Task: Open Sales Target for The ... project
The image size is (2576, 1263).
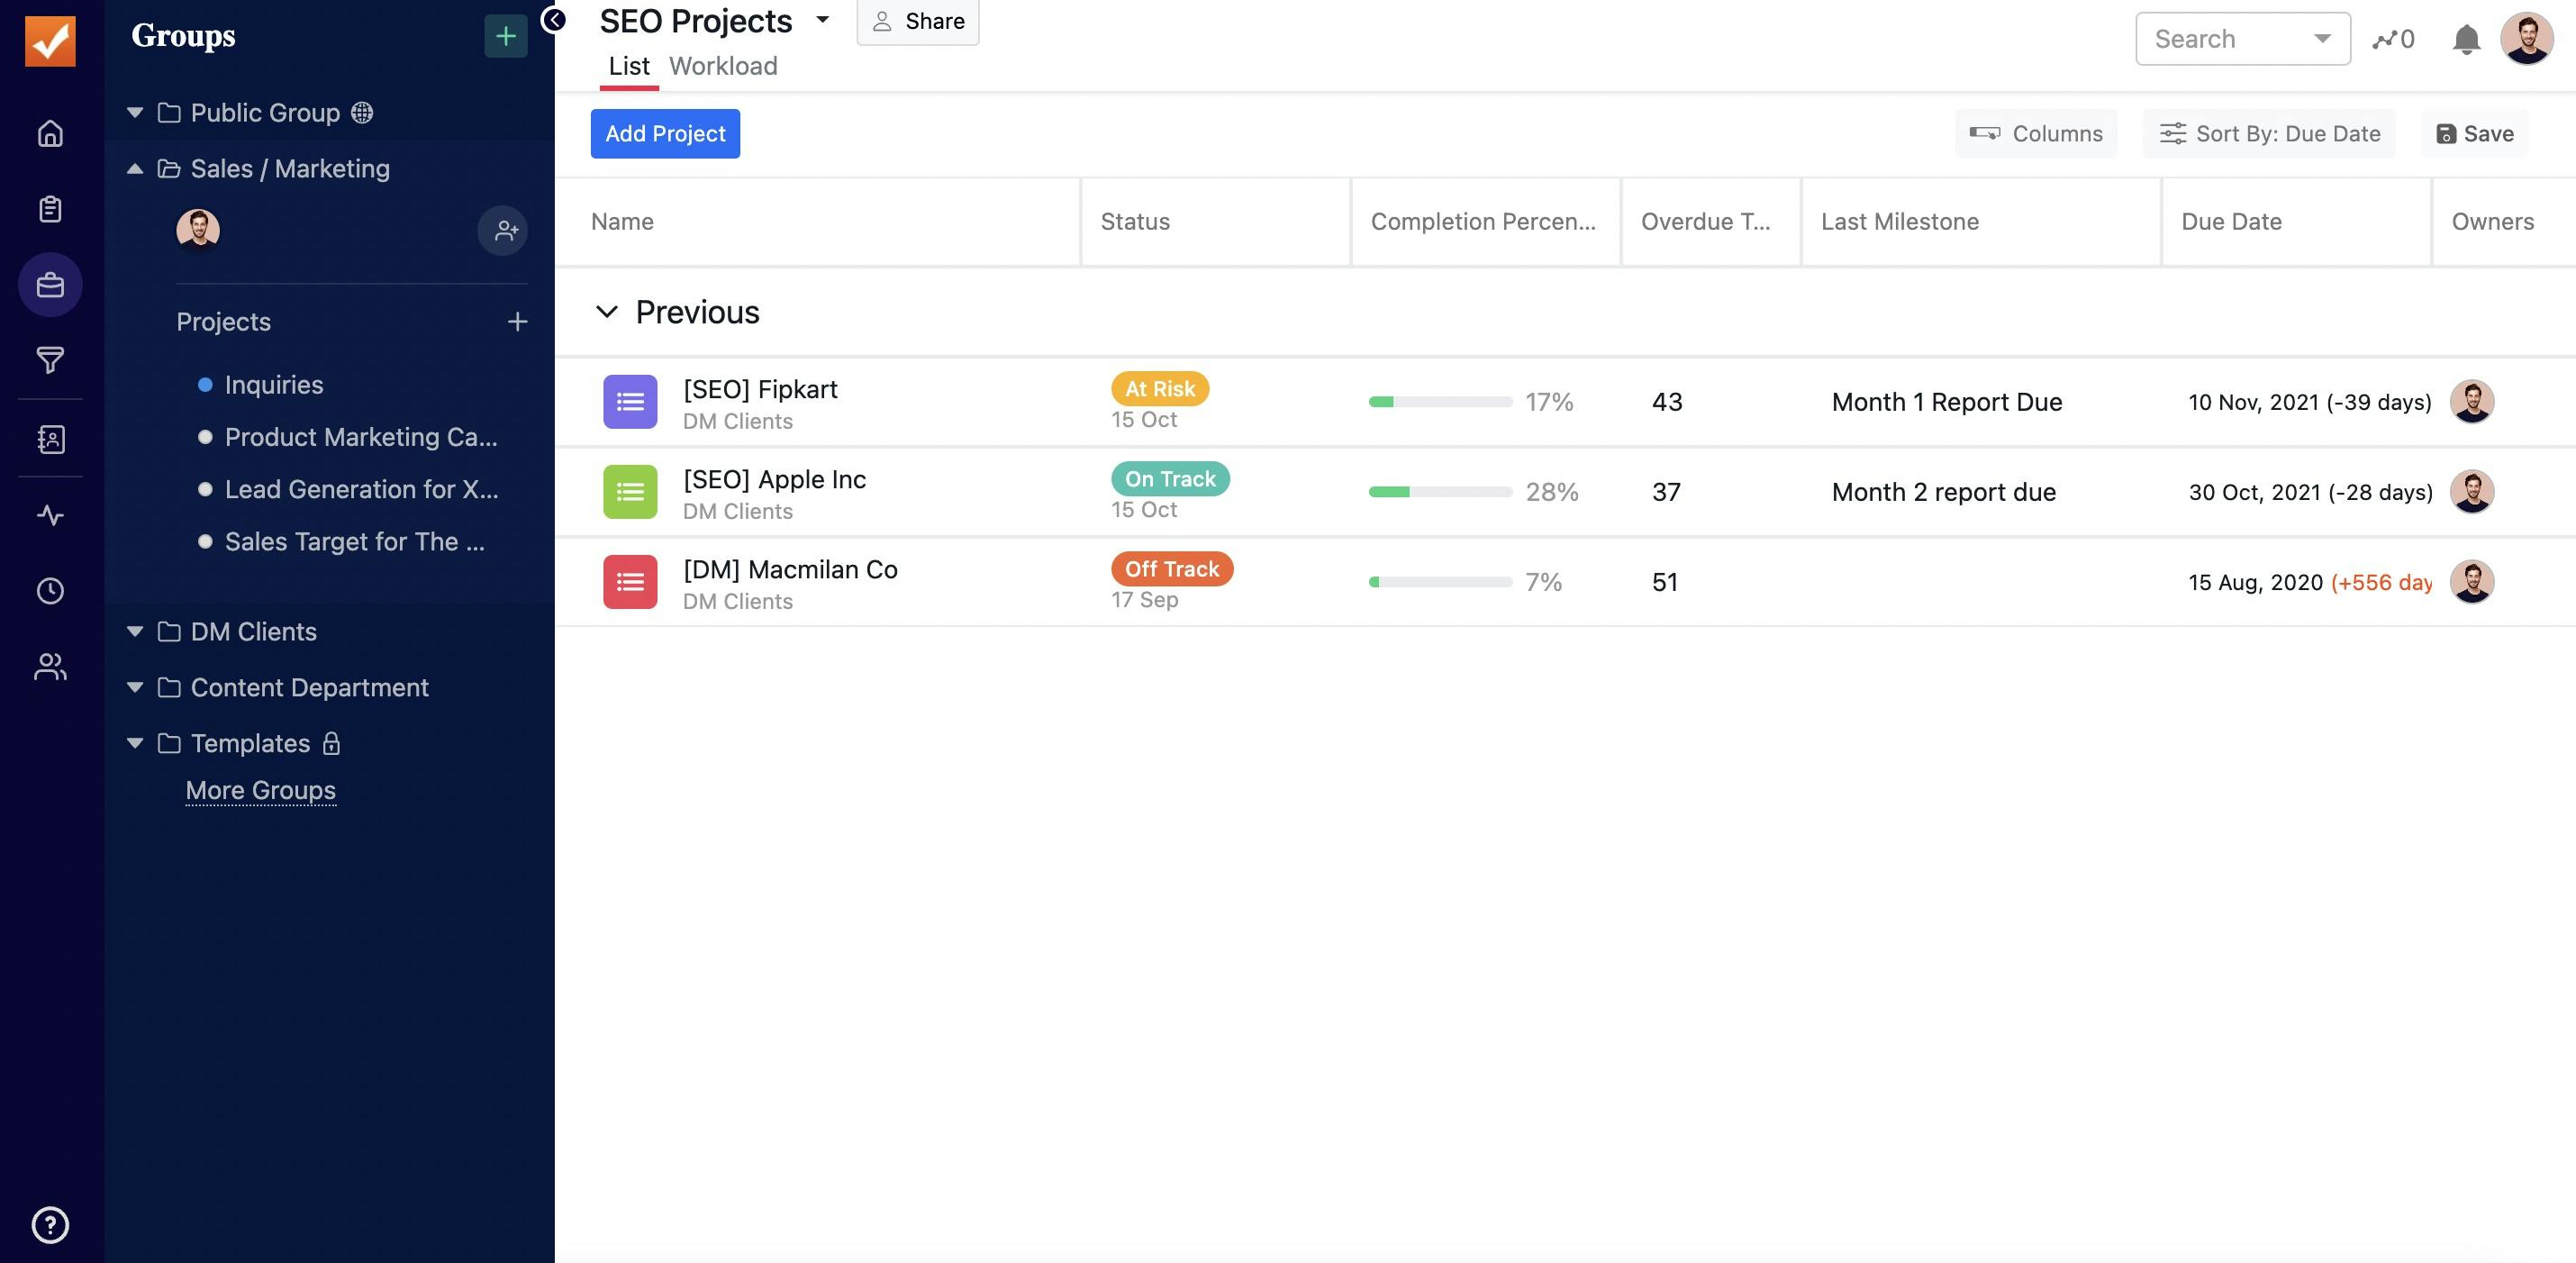Action: pos(354,541)
